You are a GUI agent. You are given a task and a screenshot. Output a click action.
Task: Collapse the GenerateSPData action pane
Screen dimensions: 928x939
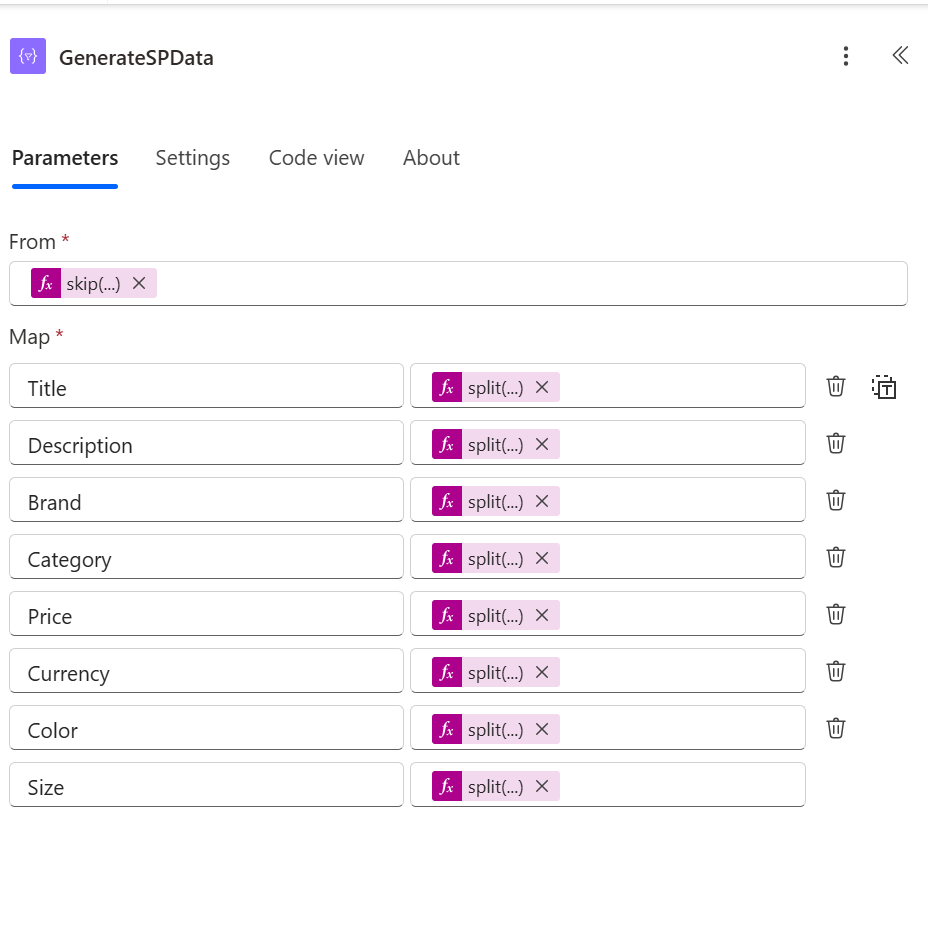[899, 56]
